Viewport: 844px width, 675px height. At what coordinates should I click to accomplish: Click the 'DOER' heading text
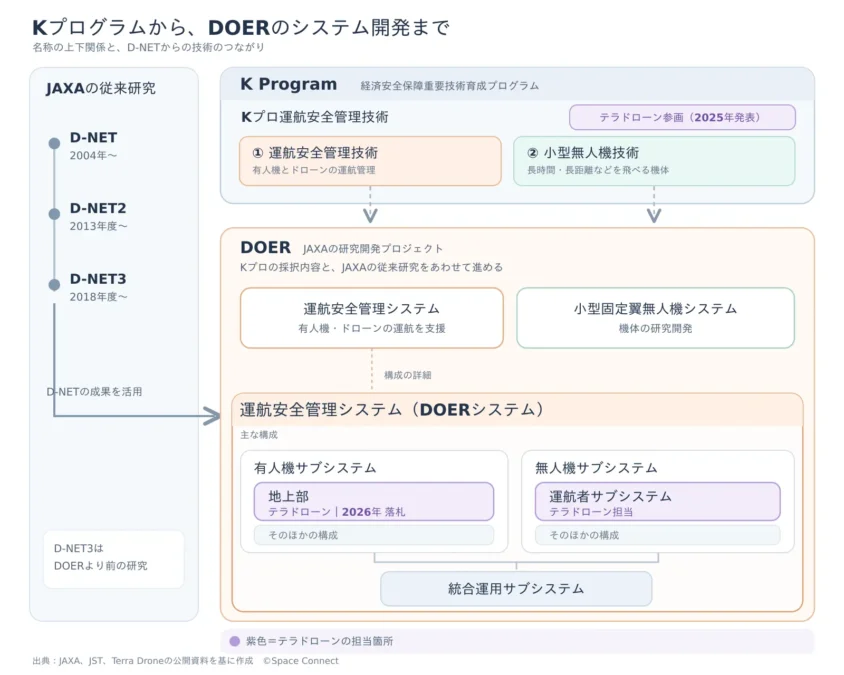[265, 248]
